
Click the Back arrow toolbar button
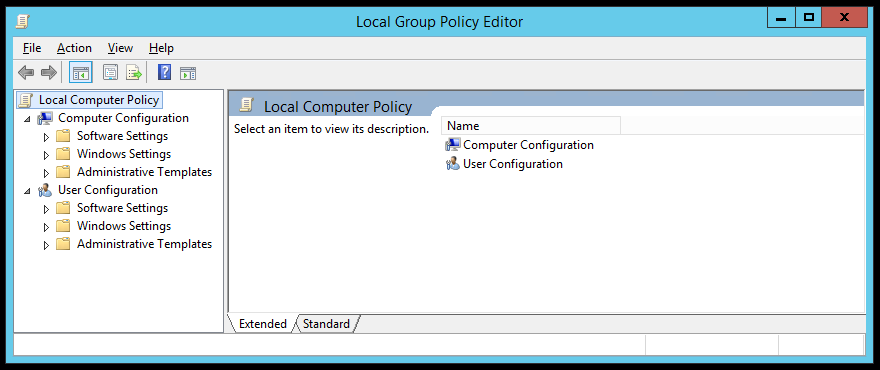26,73
